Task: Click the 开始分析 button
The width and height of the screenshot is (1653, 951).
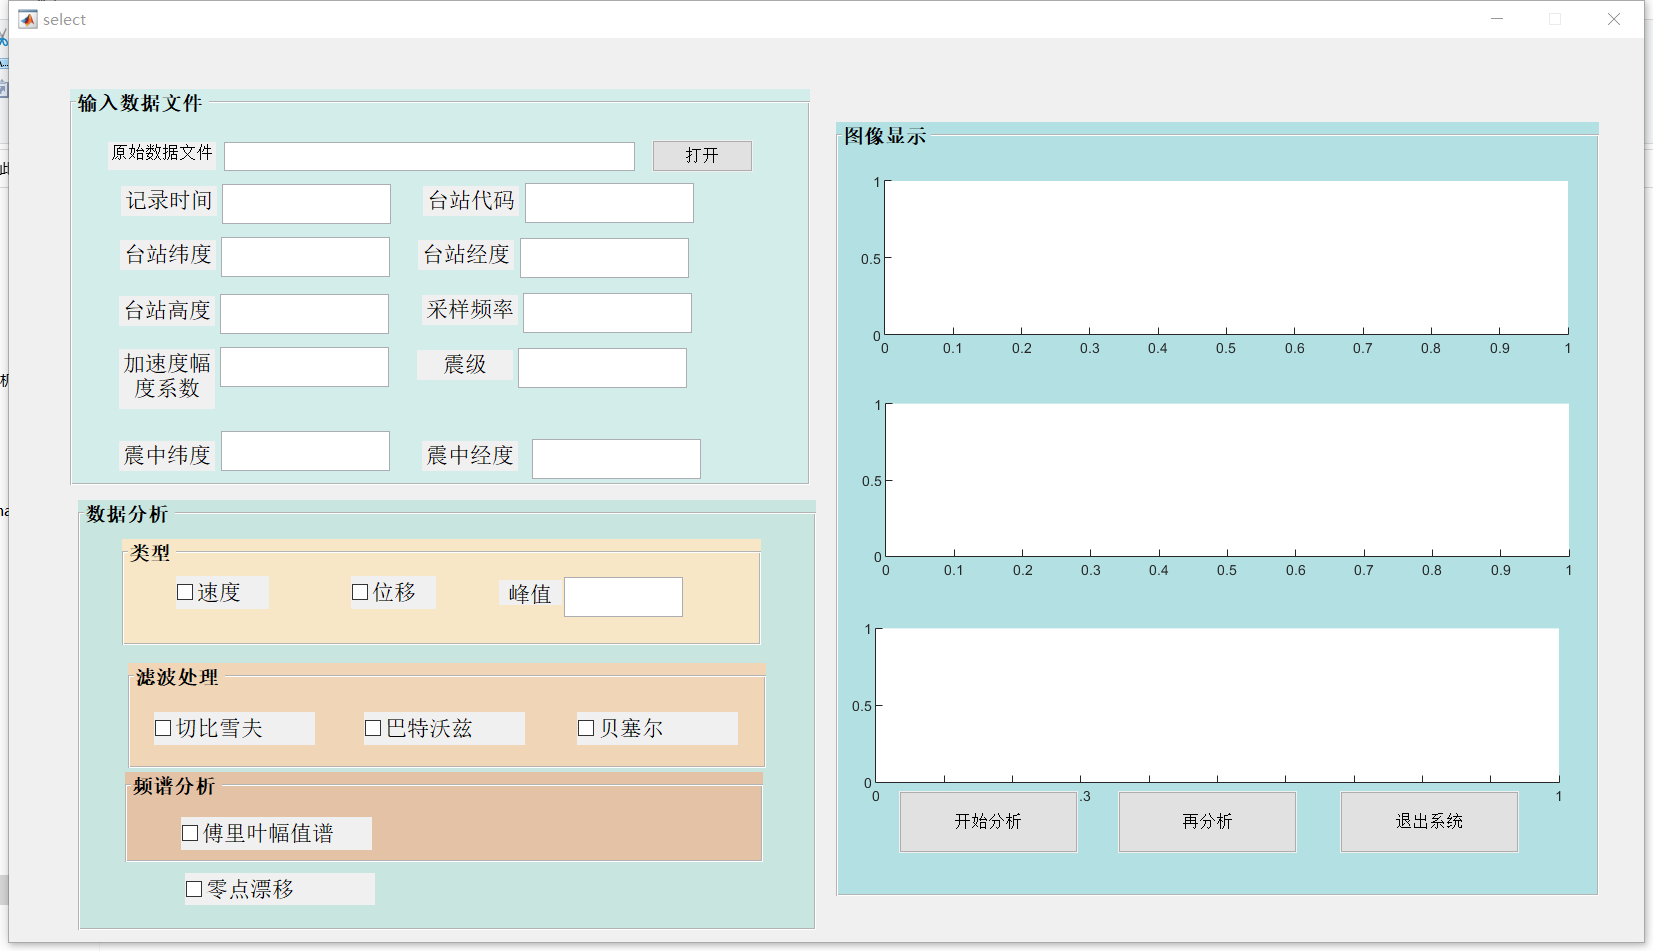Action: [x=988, y=822]
